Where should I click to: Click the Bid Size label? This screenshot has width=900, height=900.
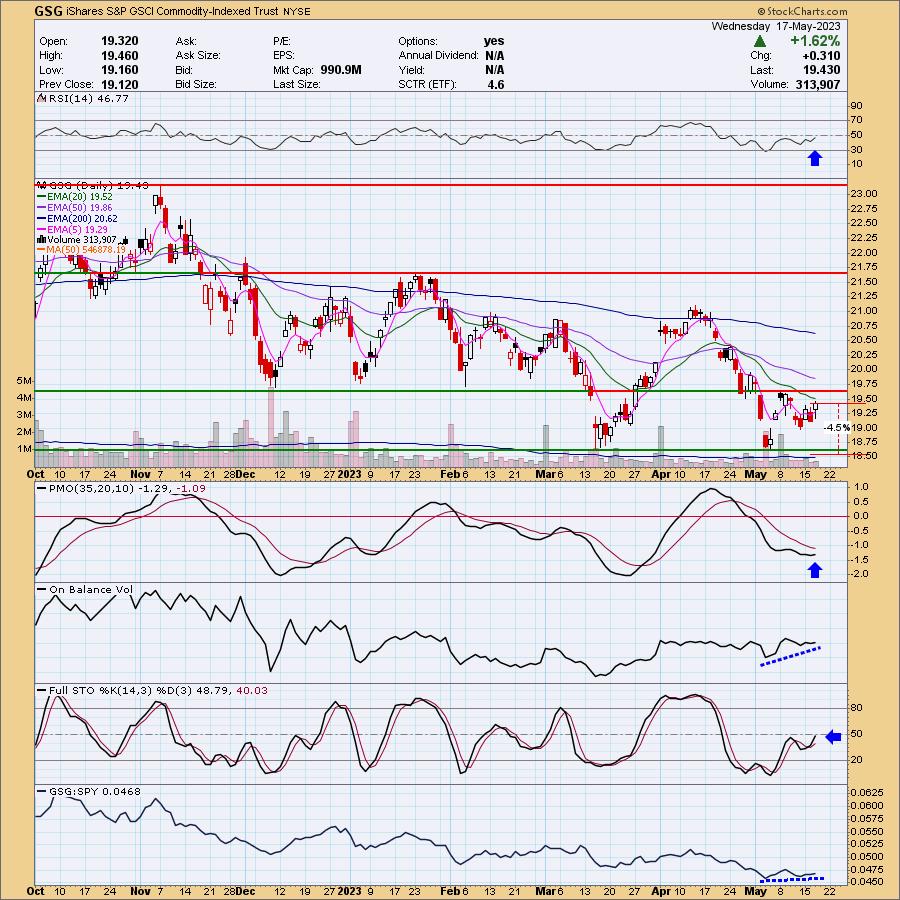point(196,84)
